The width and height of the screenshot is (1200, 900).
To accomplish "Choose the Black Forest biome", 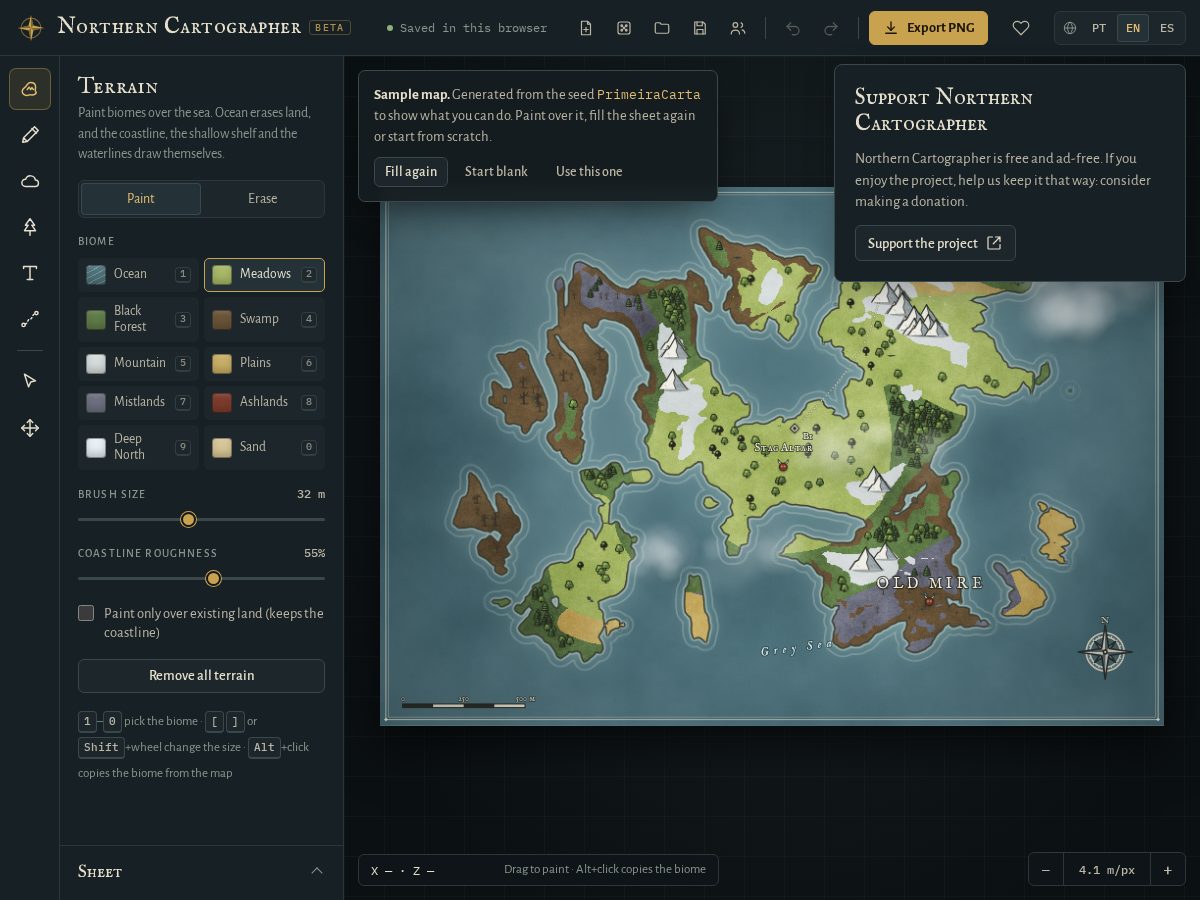I will tap(138, 319).
